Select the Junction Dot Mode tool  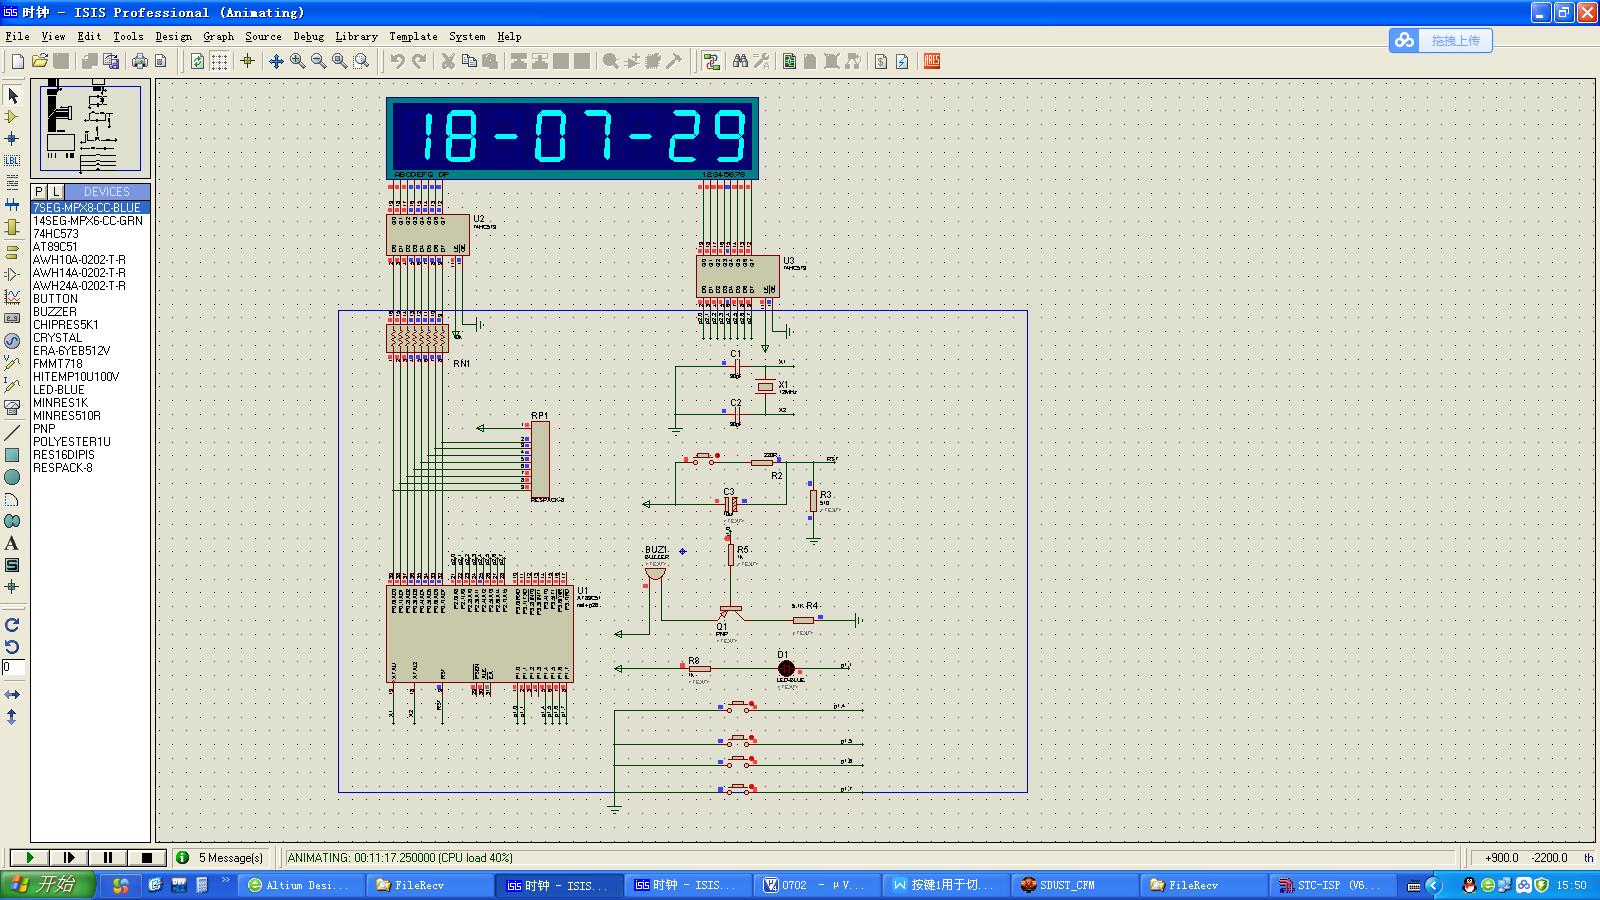pos(12,139)
